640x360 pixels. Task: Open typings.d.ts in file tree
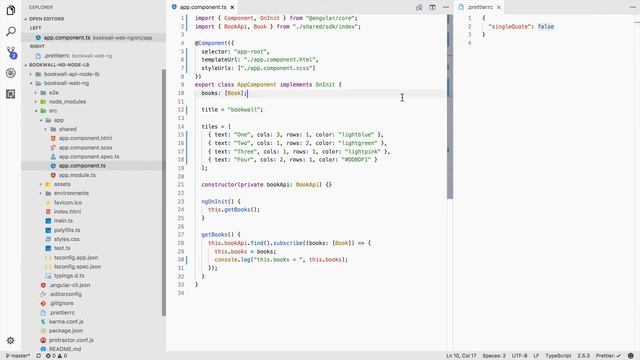tap(69, 276)
